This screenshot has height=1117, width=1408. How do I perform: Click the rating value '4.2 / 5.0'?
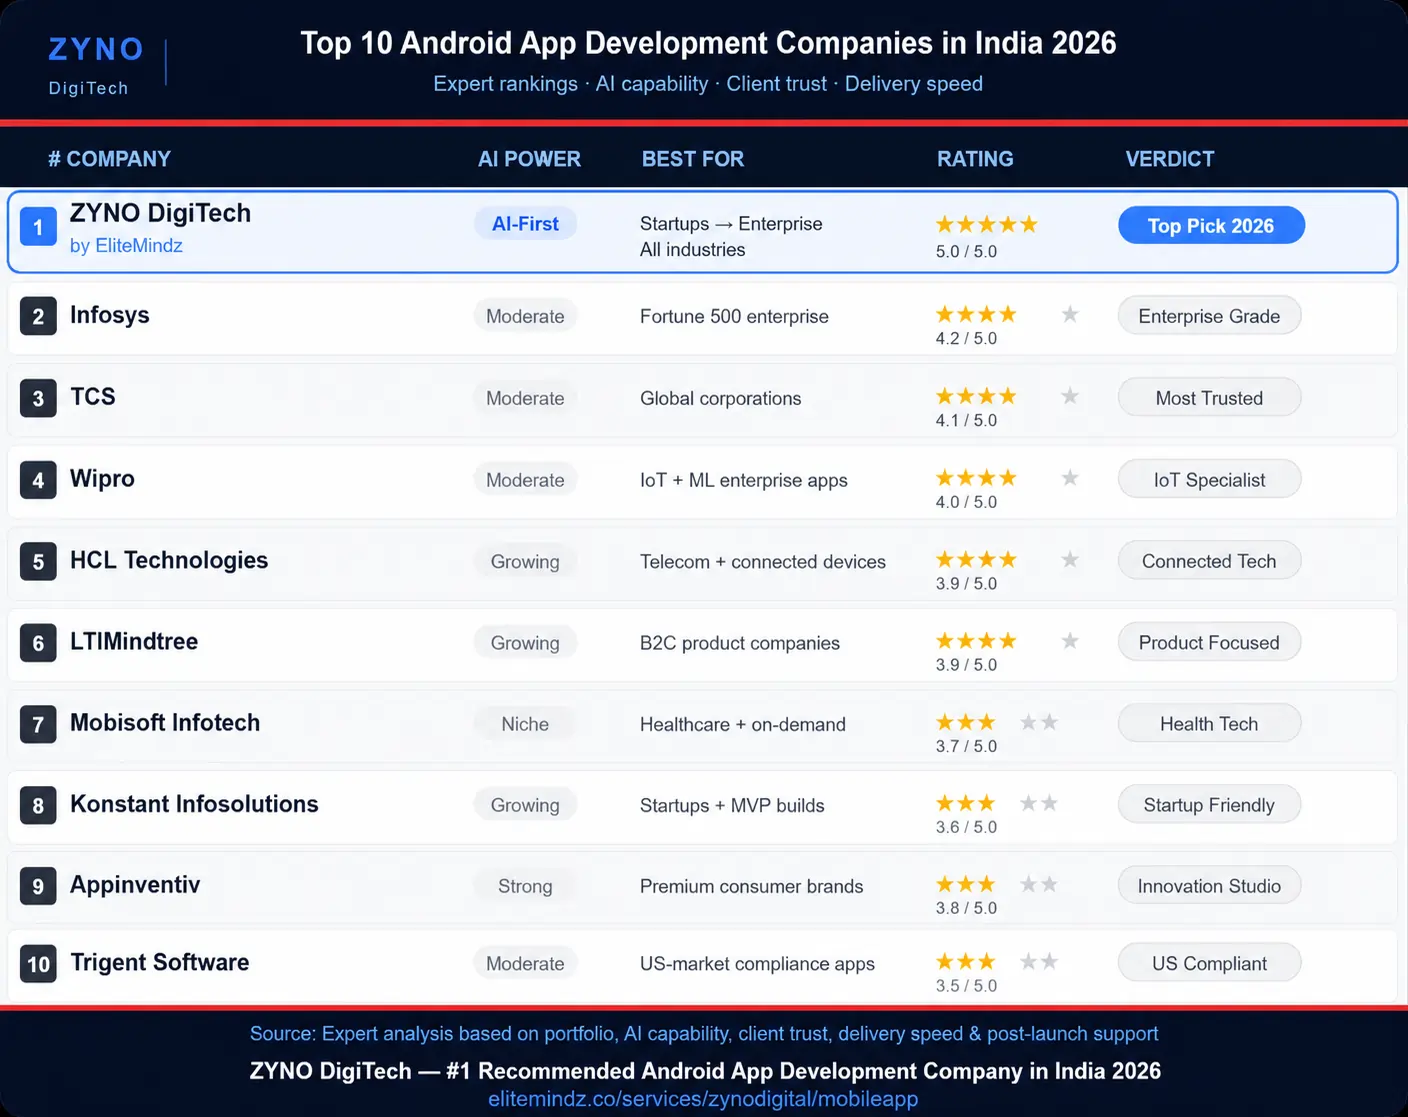(966, 339)
